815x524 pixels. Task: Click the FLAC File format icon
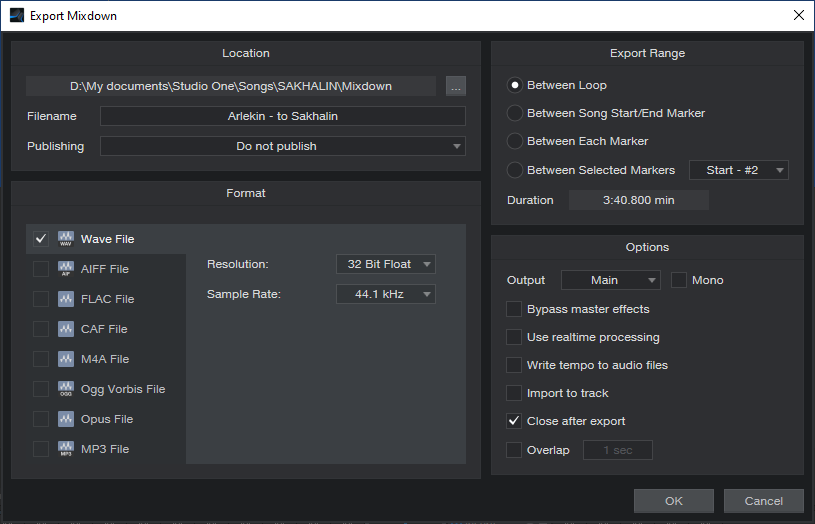[66, 299]
